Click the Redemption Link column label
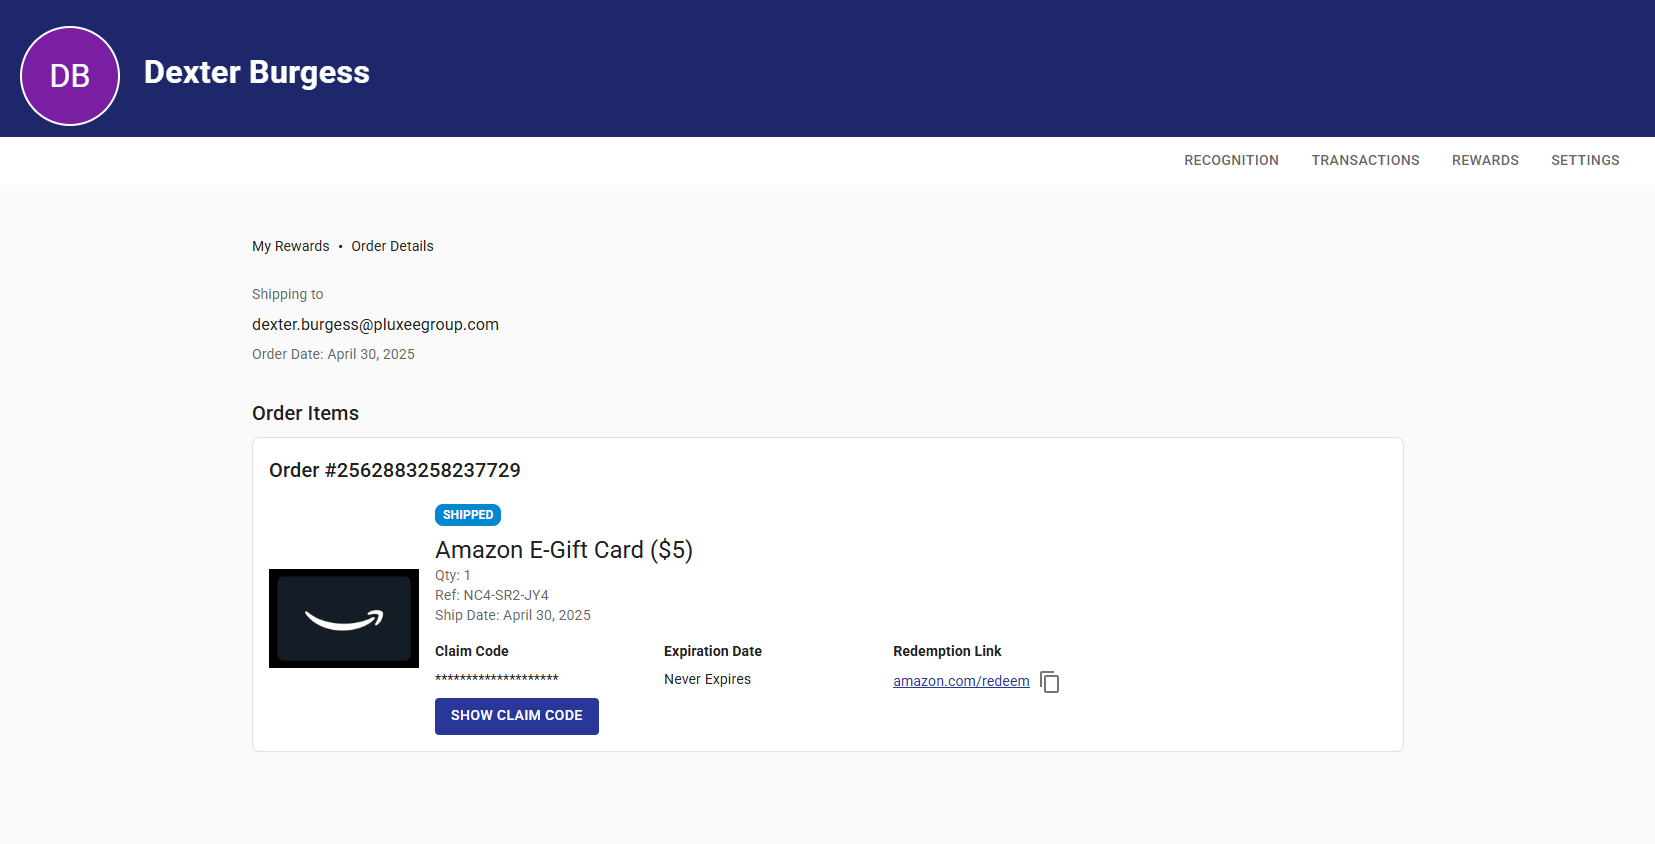Viewport: 1655px width, 844px height. [947, 651]
